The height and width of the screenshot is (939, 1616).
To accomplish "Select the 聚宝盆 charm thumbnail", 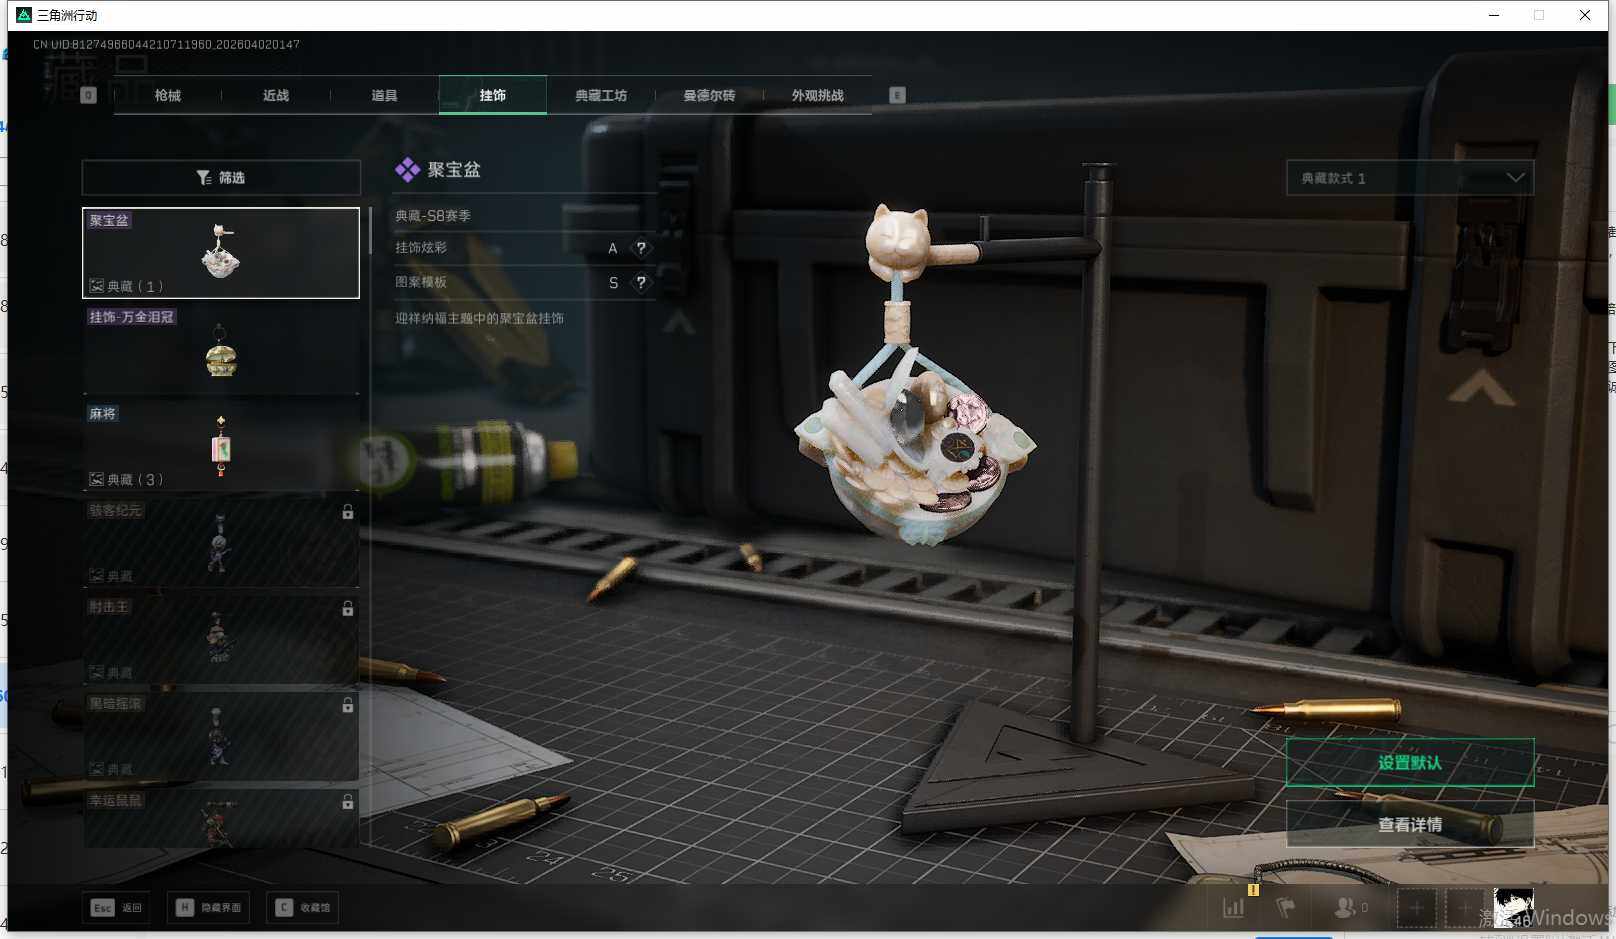I will pos(221,253).
